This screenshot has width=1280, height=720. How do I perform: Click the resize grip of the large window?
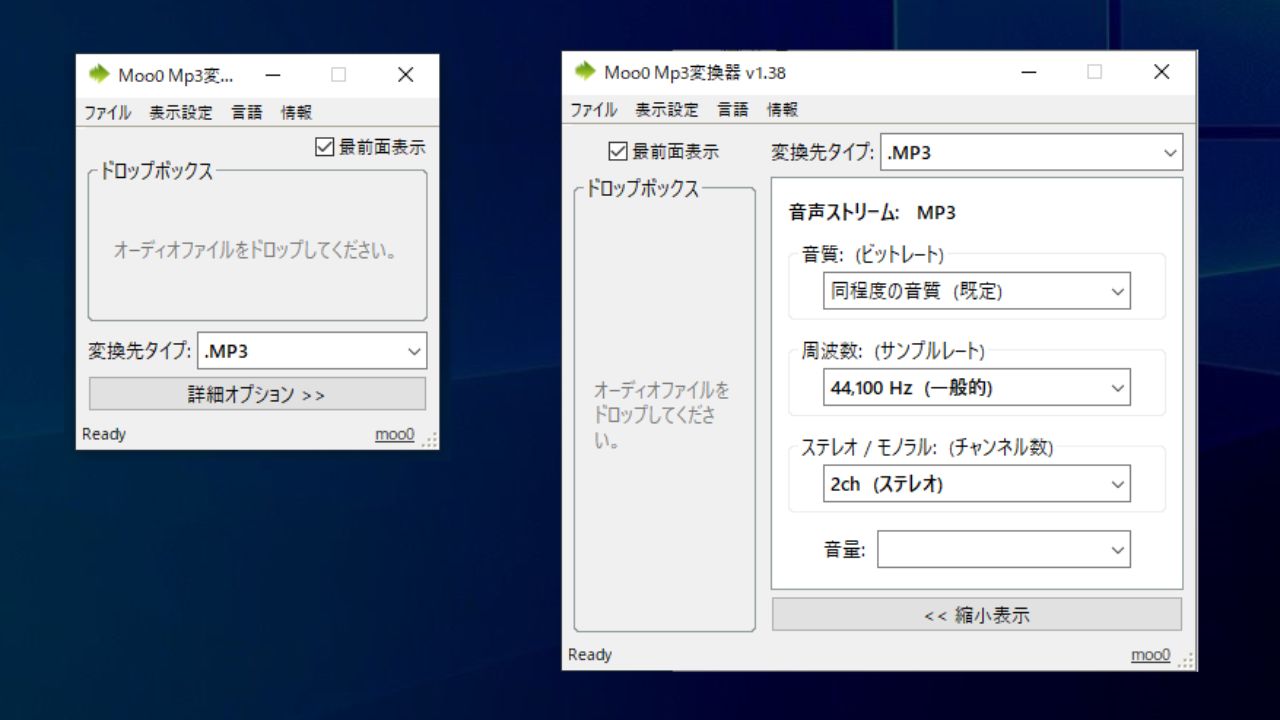1187,661
